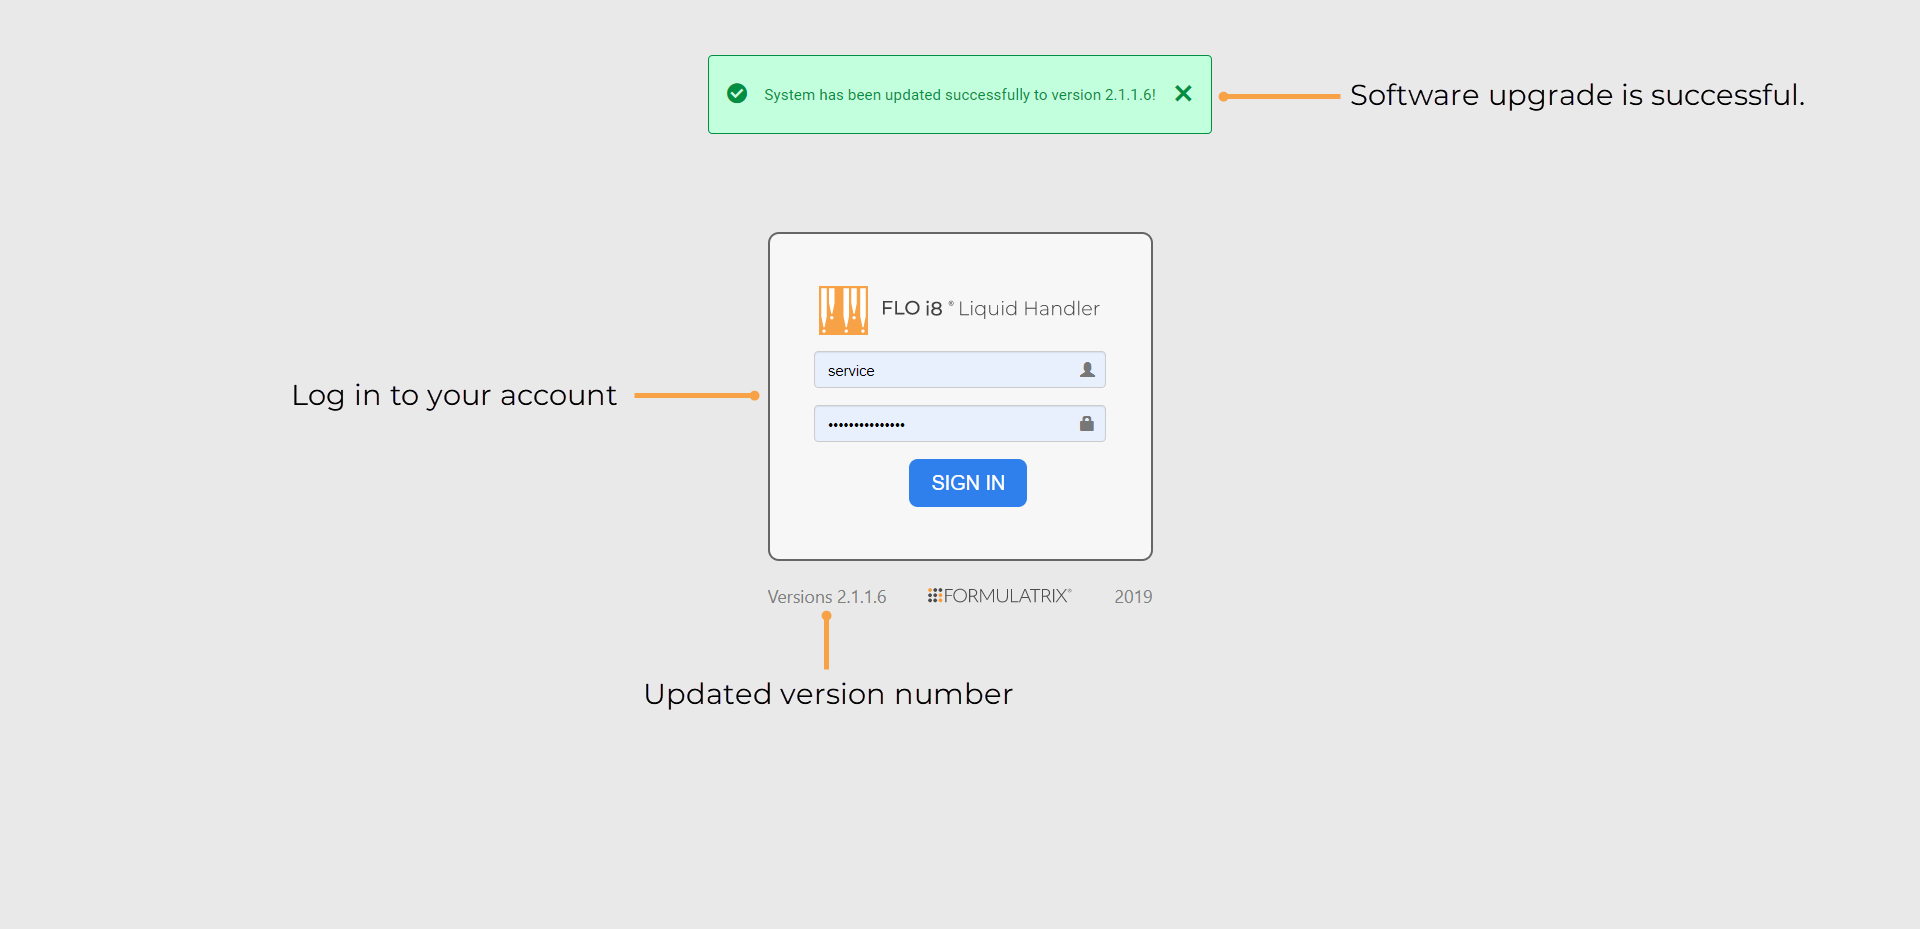This screenshot has height=929, width=1920.
Task: Click the 'System has been updated successfully' message
Action: point(959,95)
